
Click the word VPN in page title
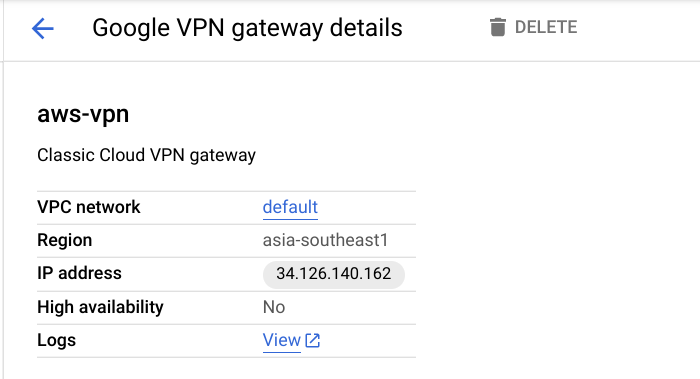[x=200, y=28]
